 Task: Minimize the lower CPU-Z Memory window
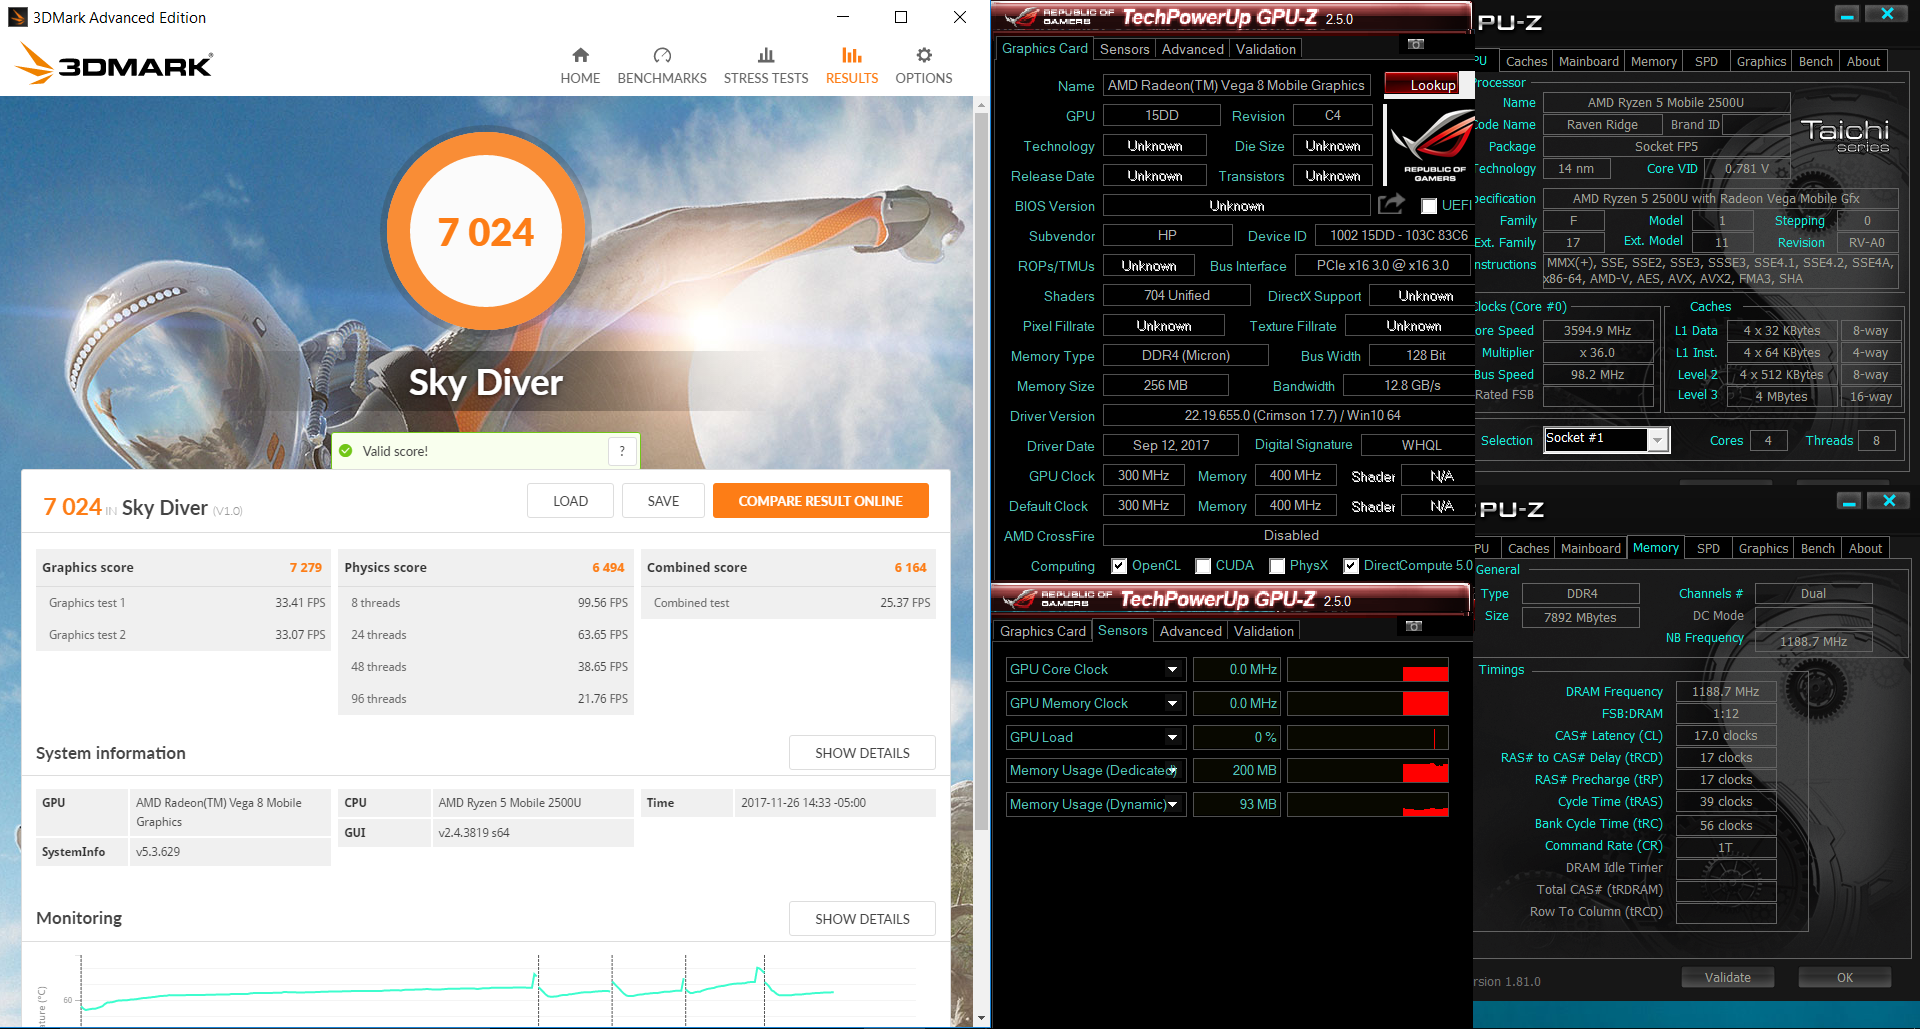(x=1850, y=501)
